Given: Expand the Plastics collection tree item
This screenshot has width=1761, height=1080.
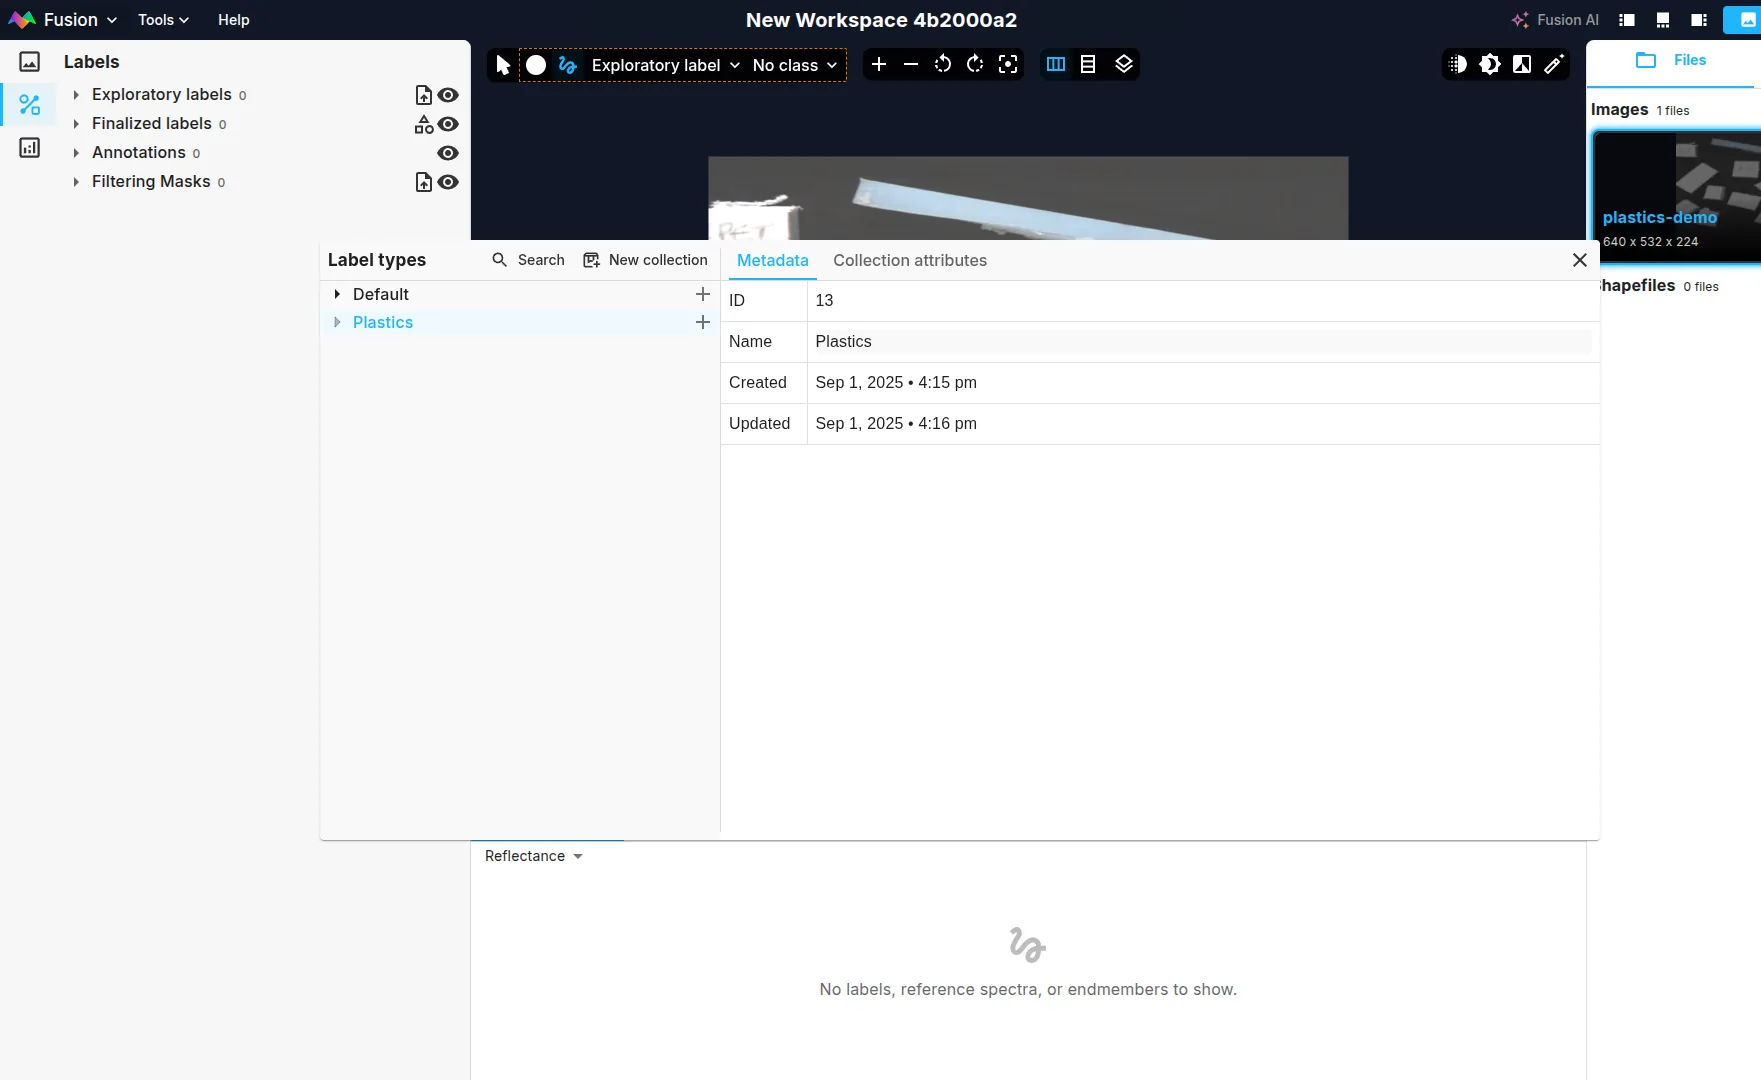Looking at the screenshot, I should (337, 322).
